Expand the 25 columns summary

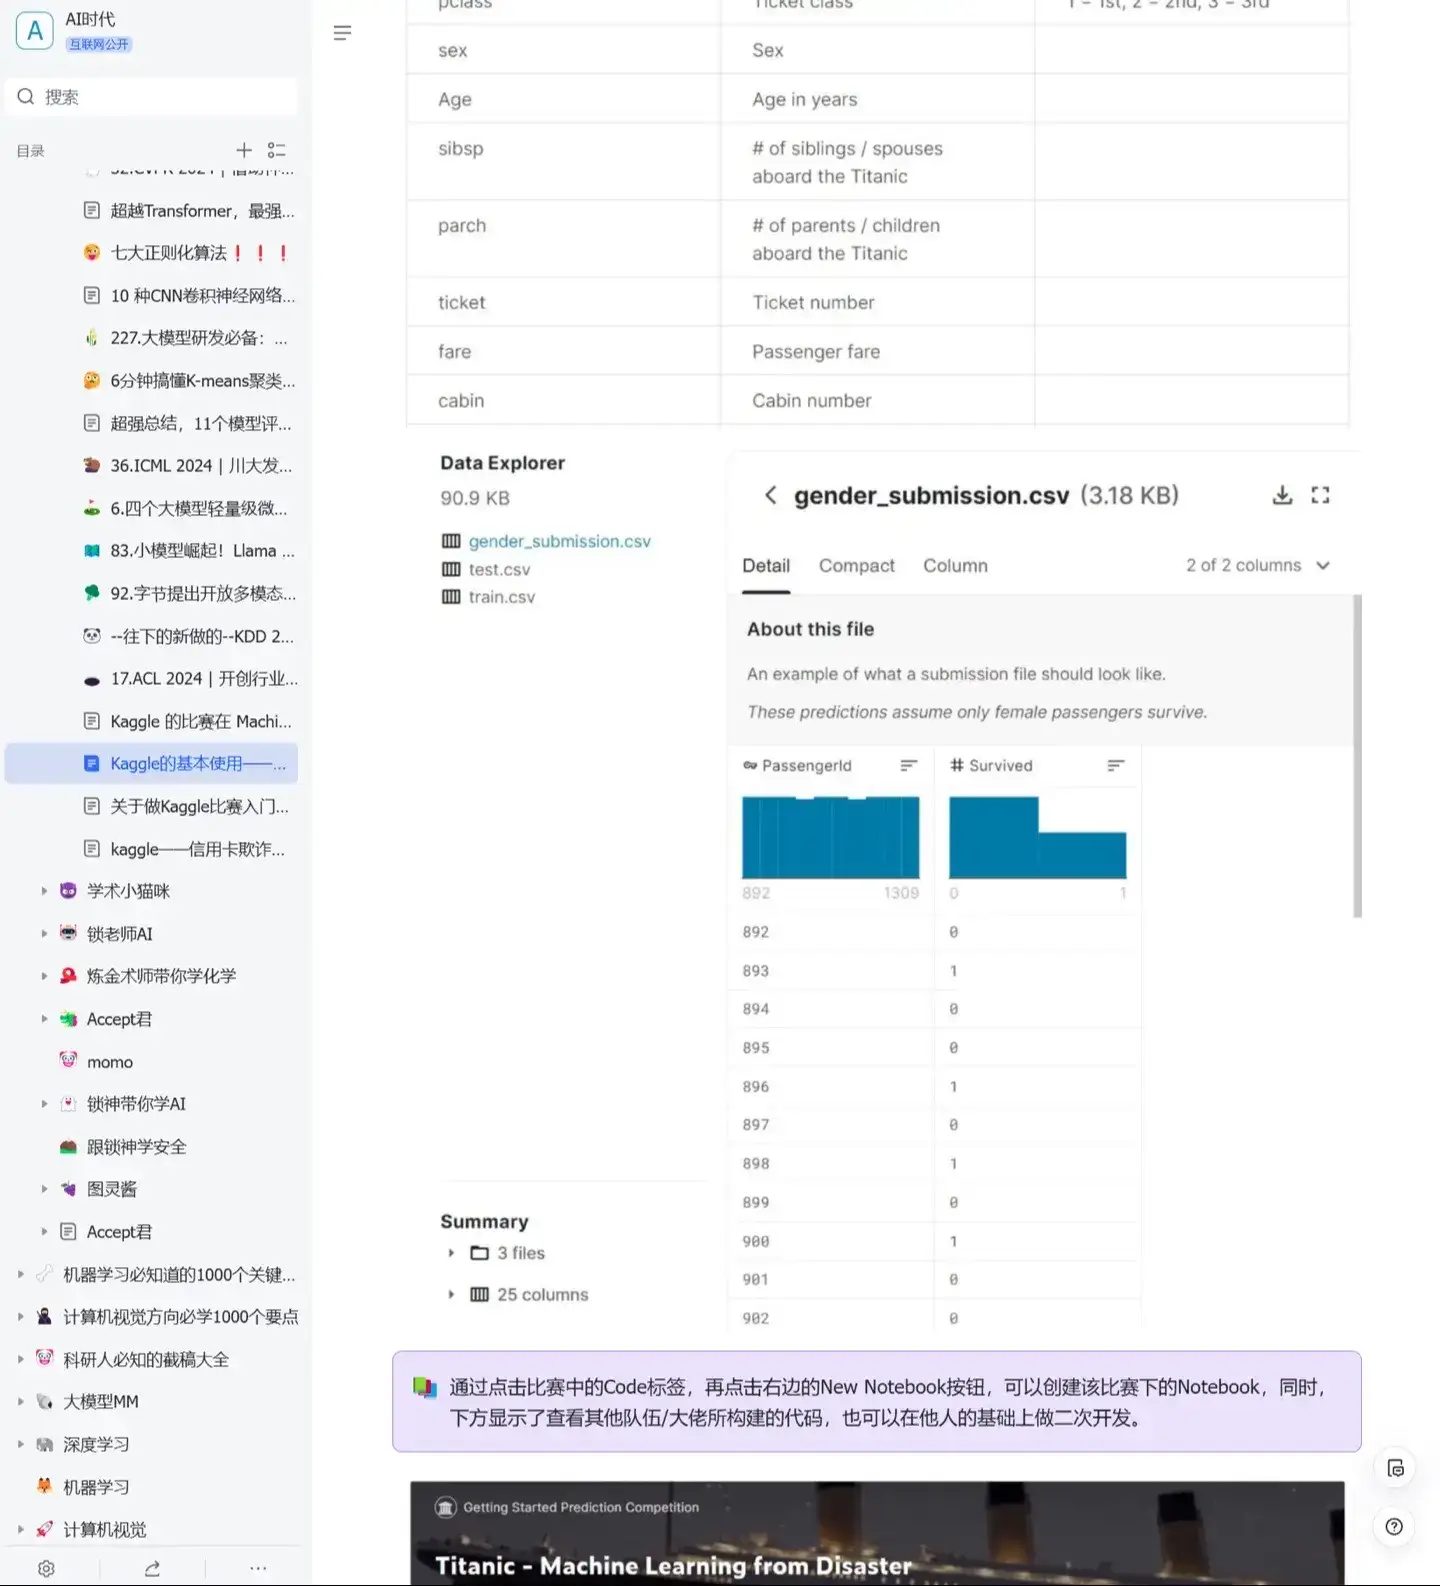451,1294
